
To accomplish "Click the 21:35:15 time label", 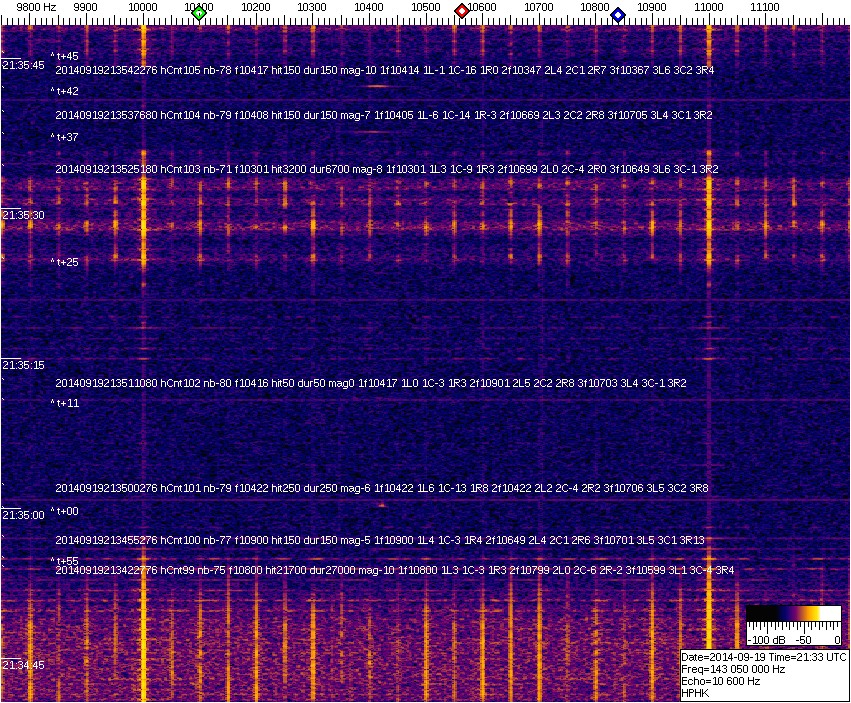I will click(x=23, y=365).
